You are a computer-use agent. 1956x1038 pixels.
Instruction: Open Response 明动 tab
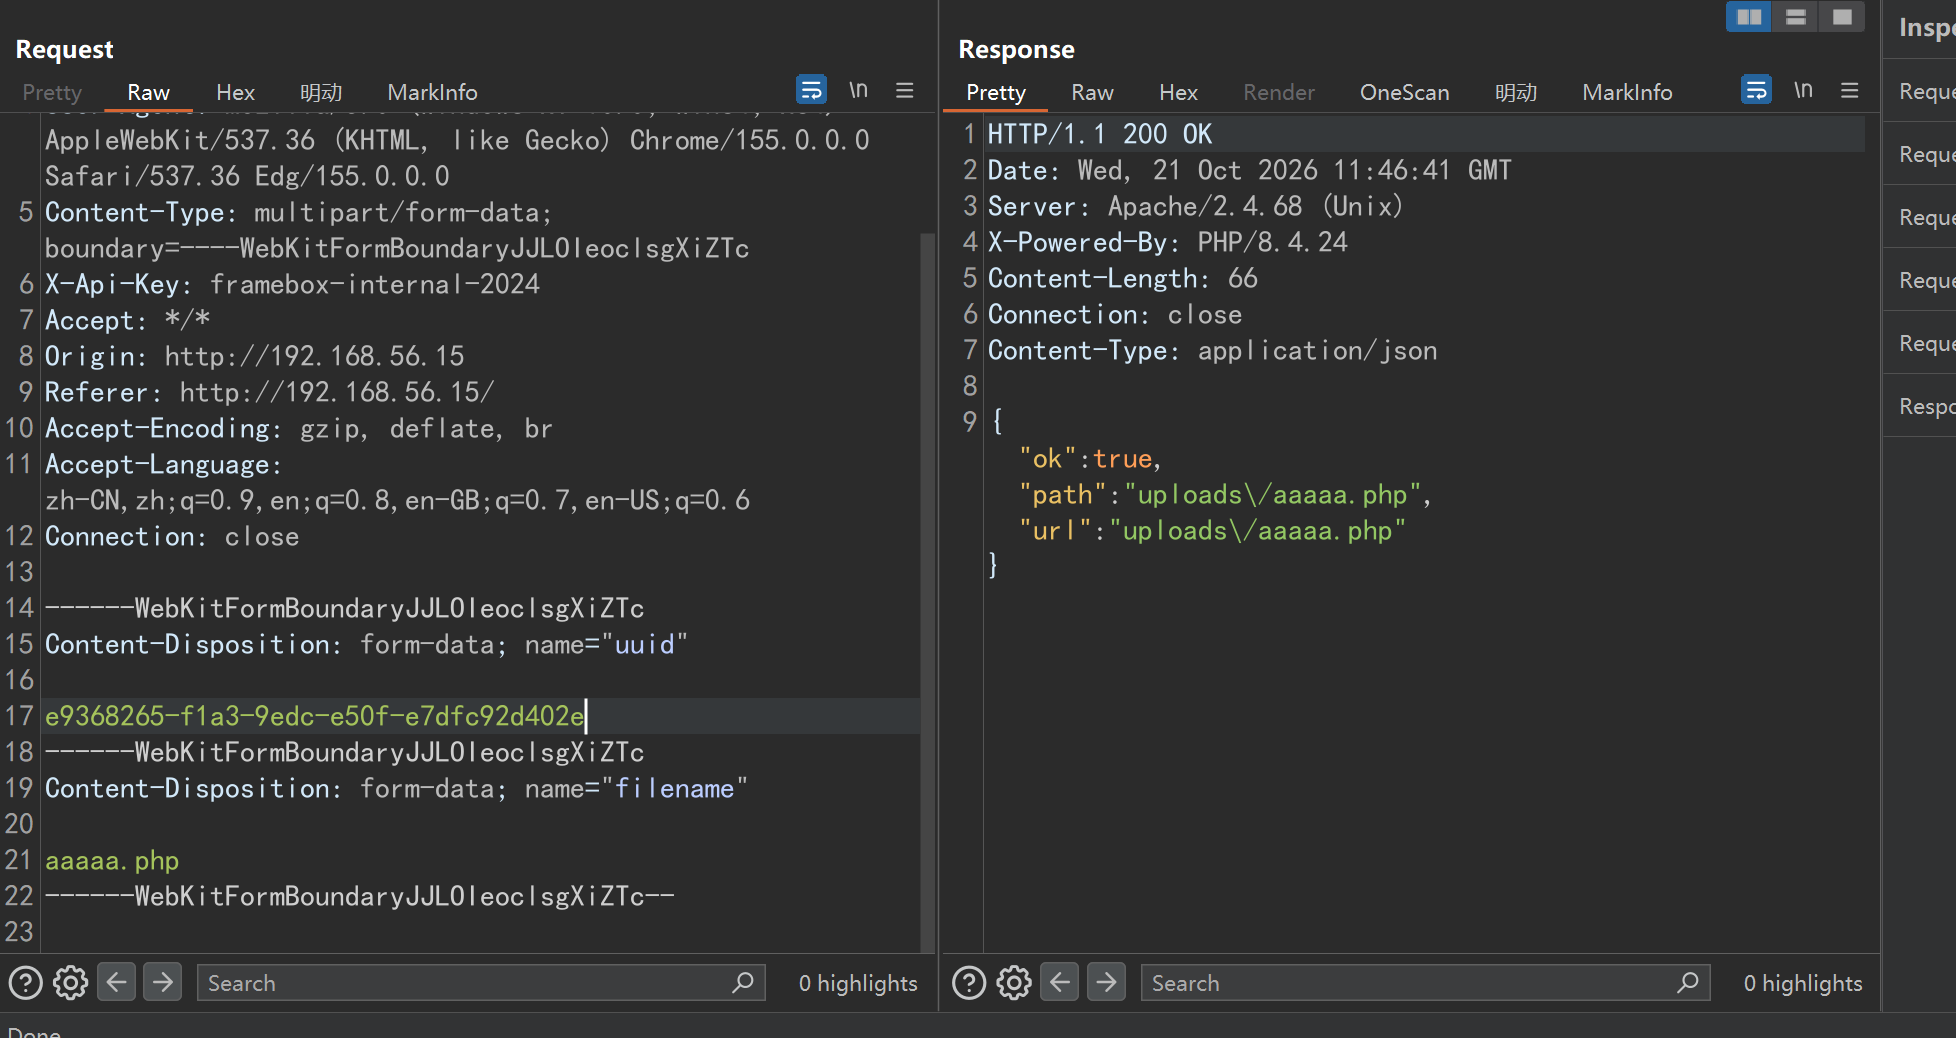1516,92
